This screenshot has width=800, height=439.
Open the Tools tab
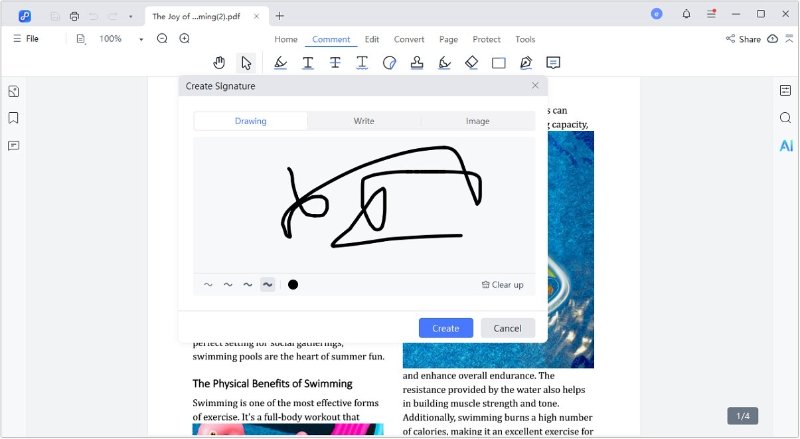525,39
